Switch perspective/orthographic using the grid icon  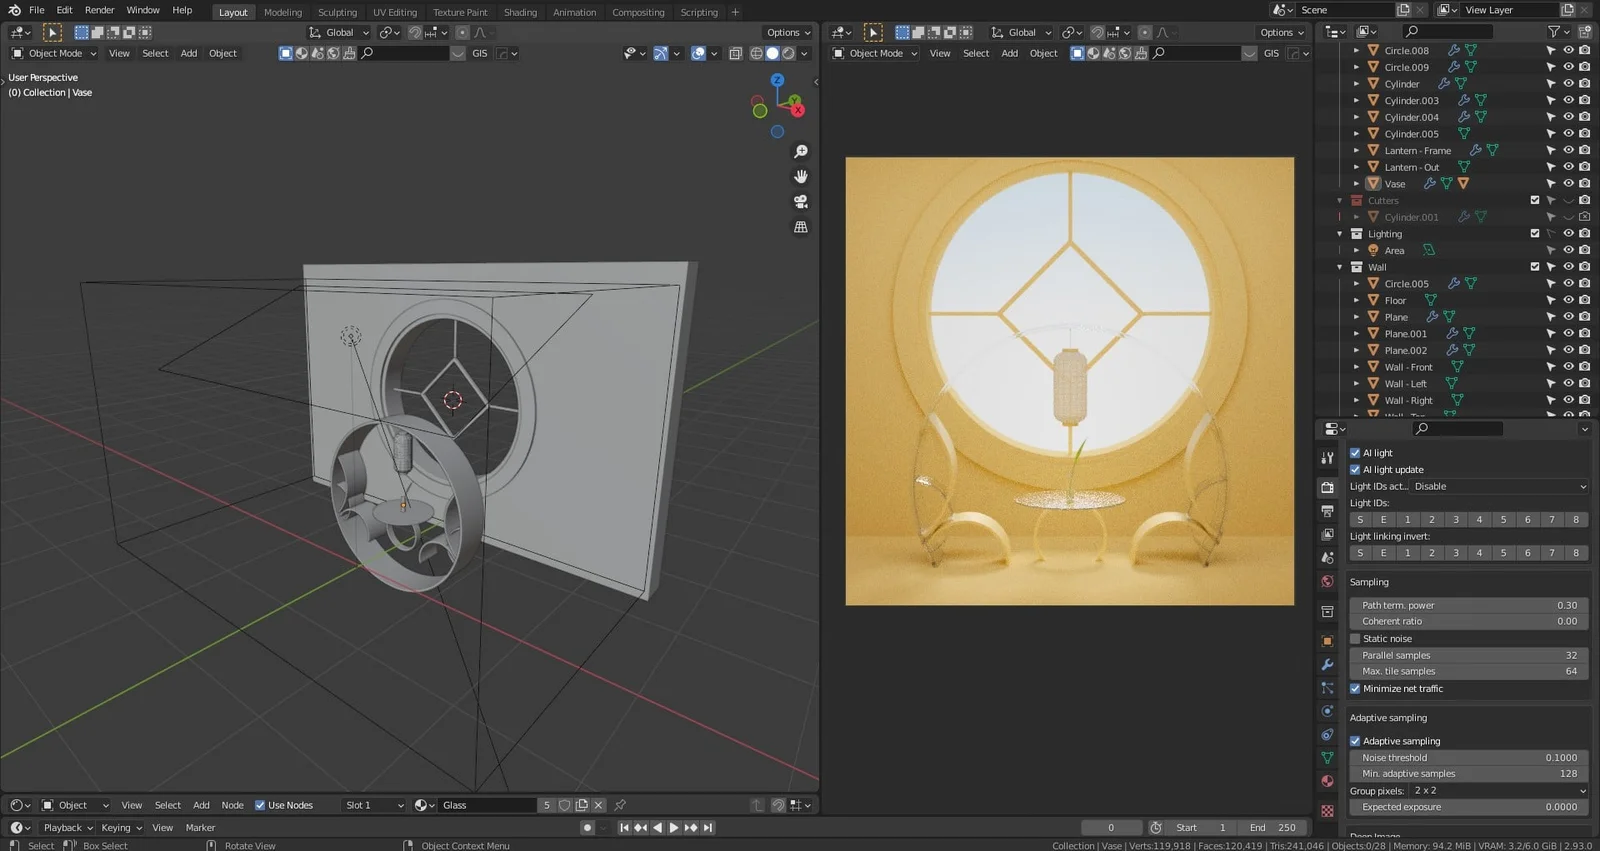[800, 228]
